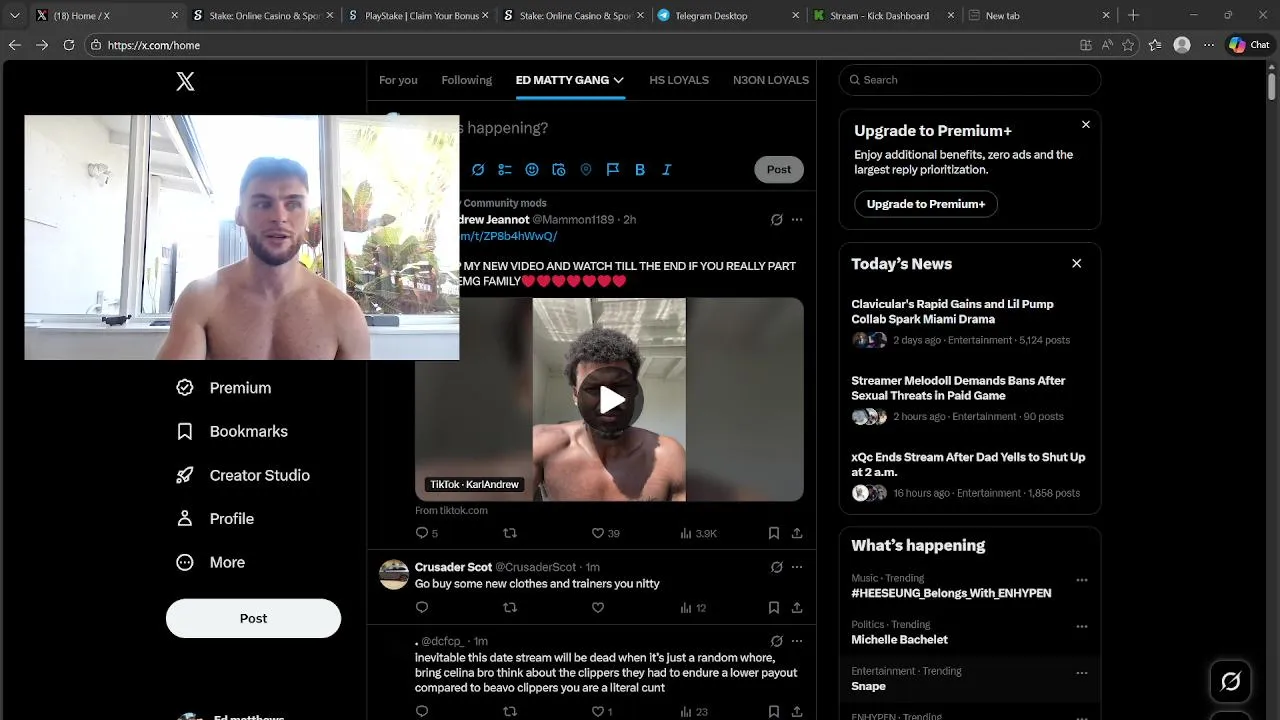Click the large Post button in the sidebar
The width and height of the screenshot is (1280, 720).
(253, 618)
